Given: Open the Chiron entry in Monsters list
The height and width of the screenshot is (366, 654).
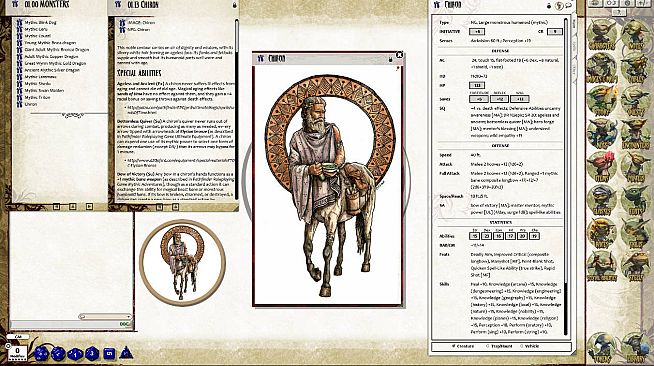Looking at the screenshot, I should (30, 104).
